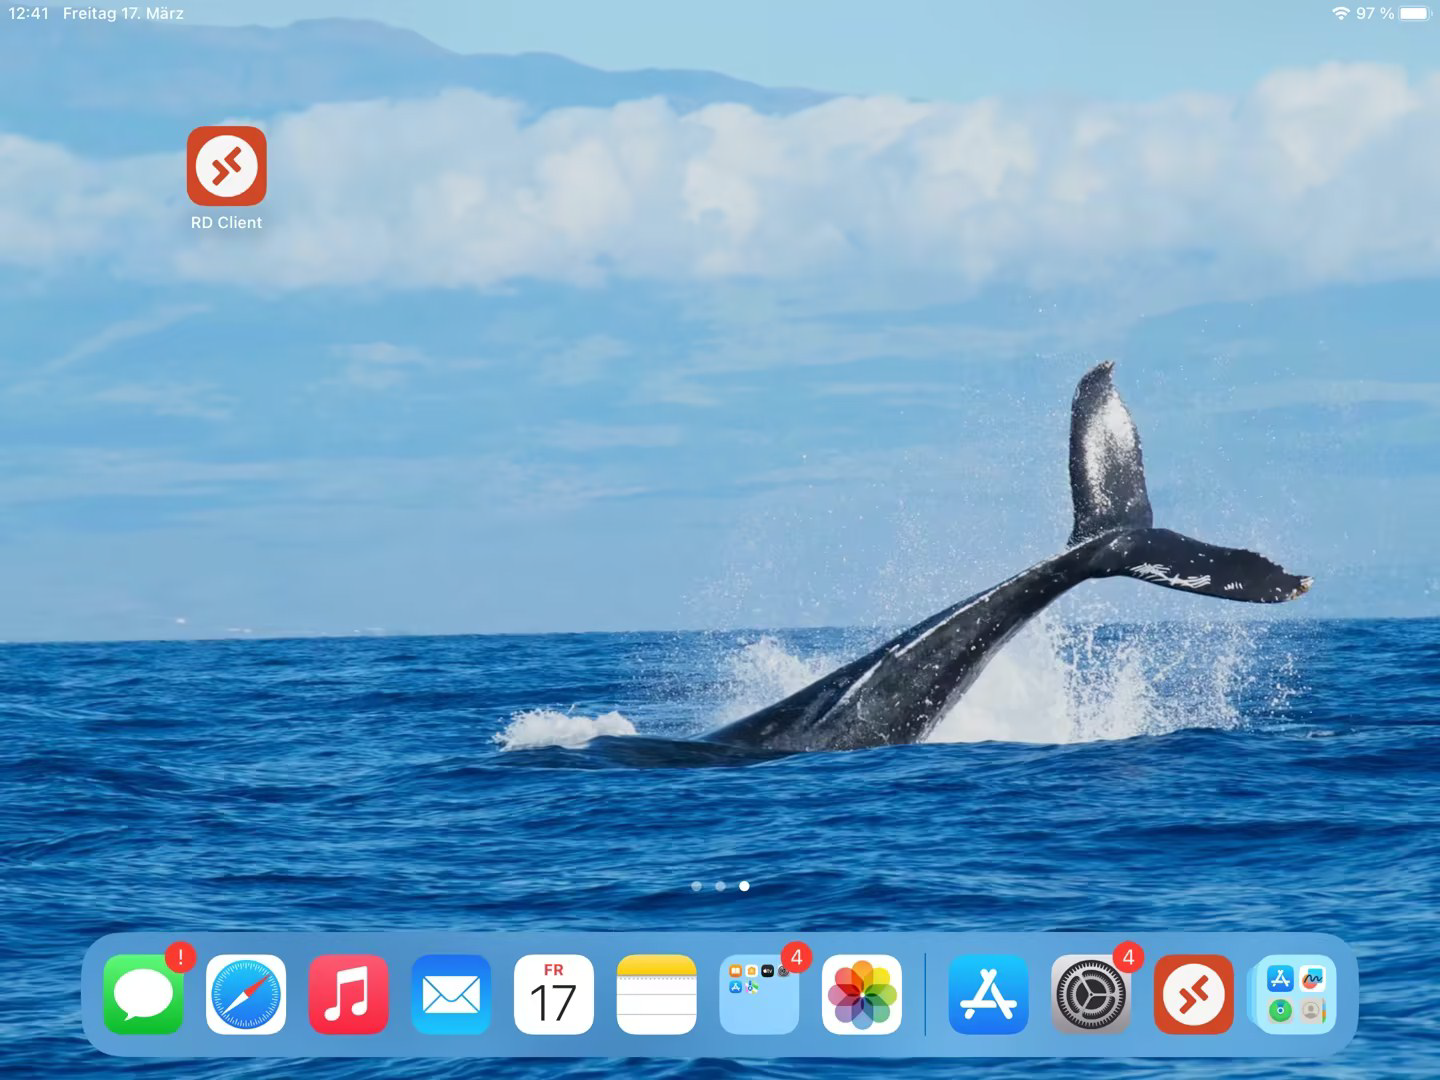
Task: Open Messages from the dock
Action: [144, 994]
